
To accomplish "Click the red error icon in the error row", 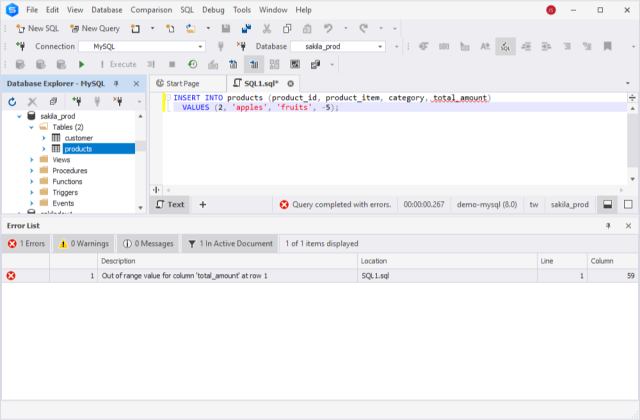I will click(11, 275).
